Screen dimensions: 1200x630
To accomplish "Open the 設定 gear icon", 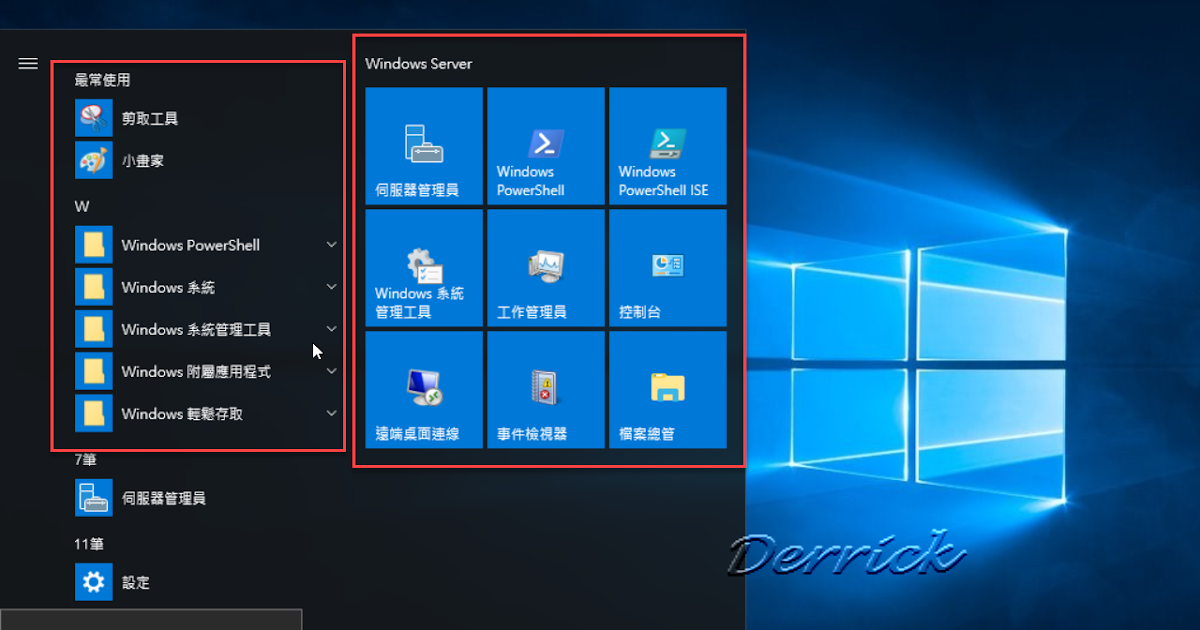I will [x=94, y=581].
